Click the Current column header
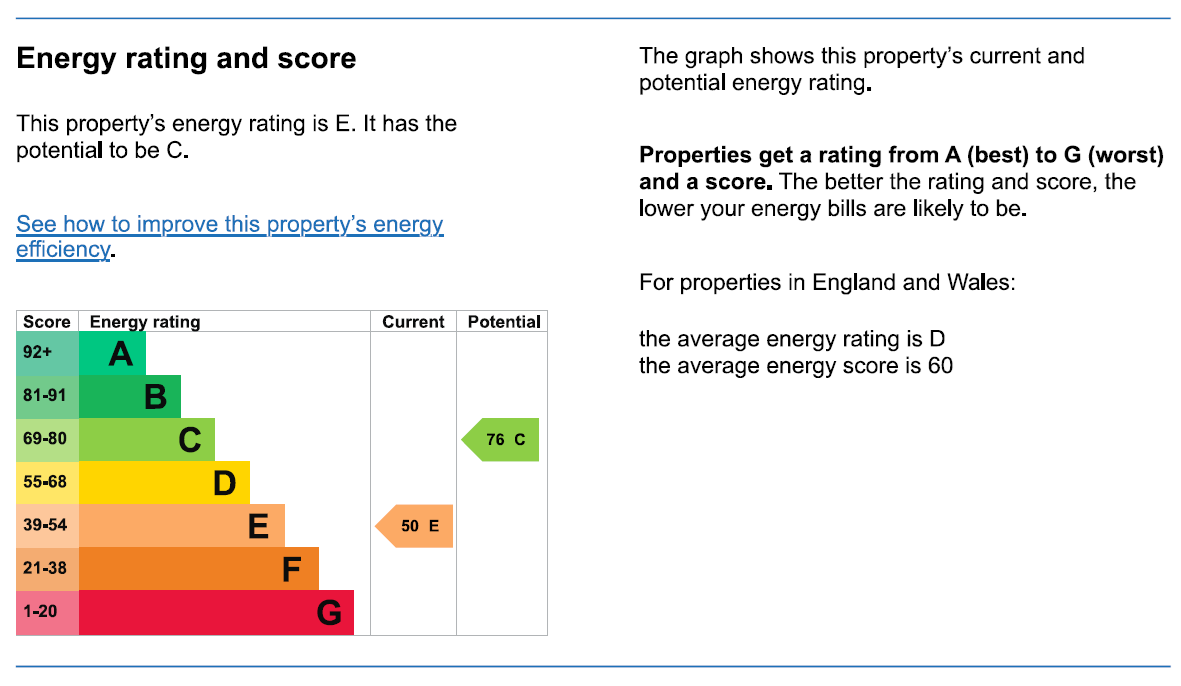The height and width of the screenshot is (686, 1181). click(x=413, y=322)
